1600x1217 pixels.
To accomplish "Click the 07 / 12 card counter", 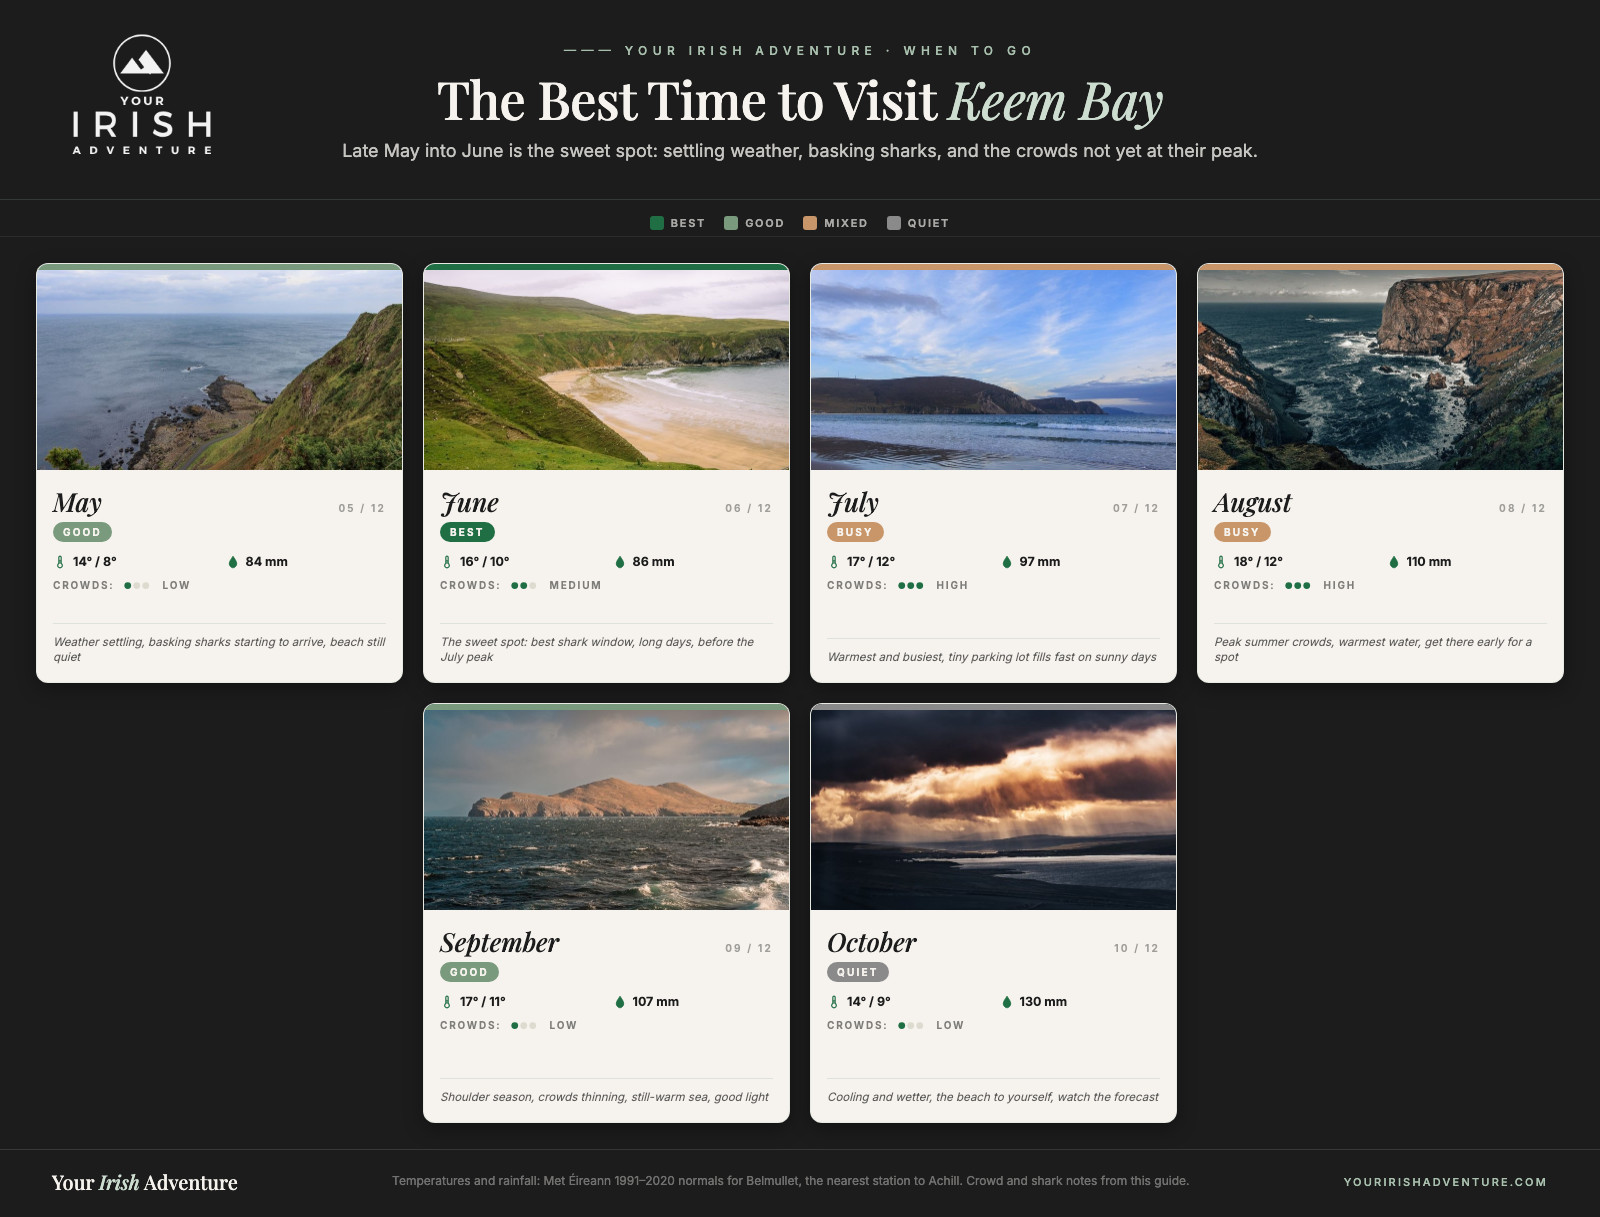I will coord(1135,508).
